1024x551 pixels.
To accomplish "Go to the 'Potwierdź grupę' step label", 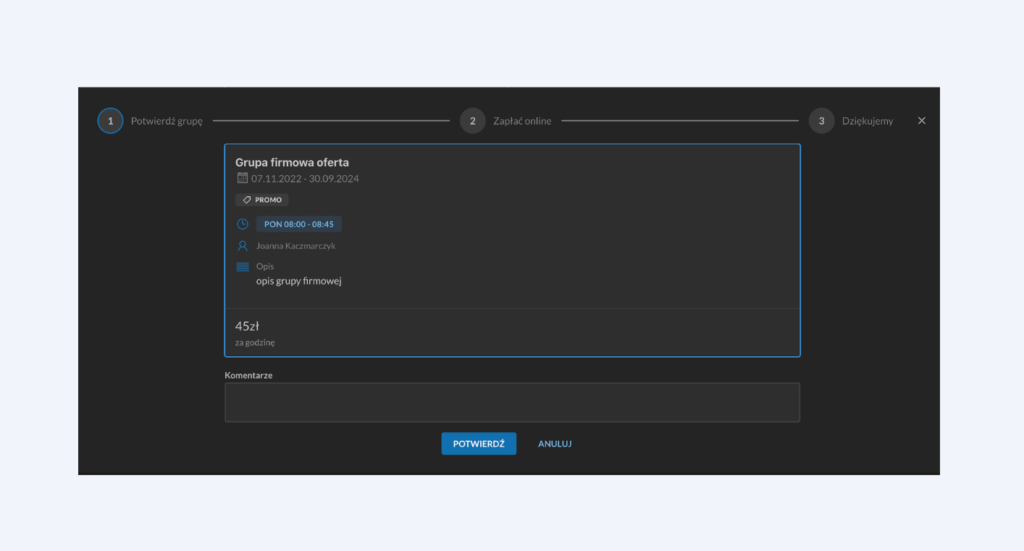I will tap(167, 121).
